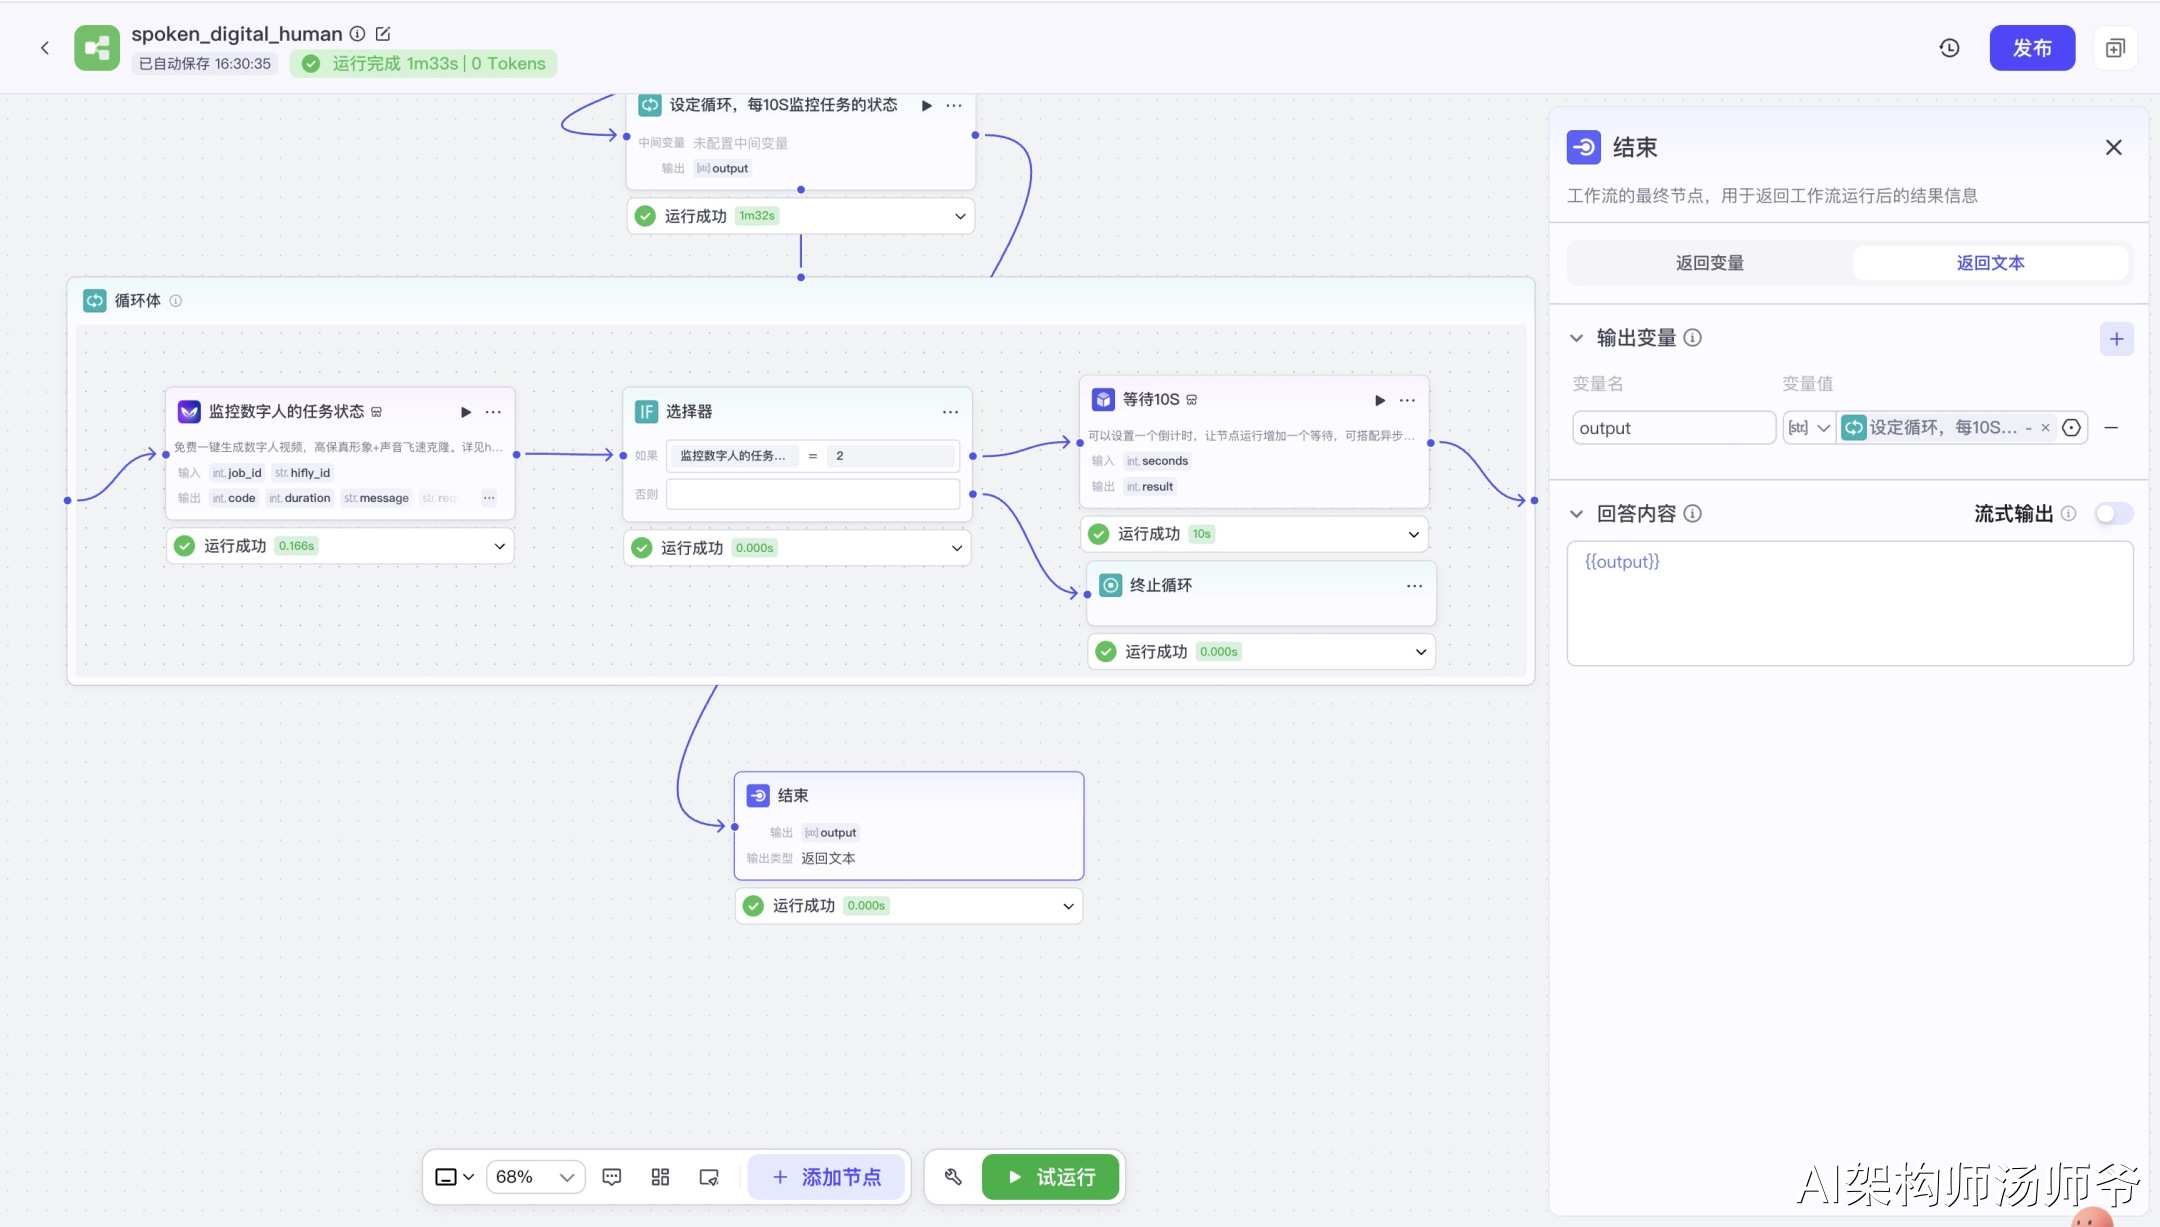2160x1227 pixels.
Task: Open the comment icon in bottom toolbar
Action: pyautogui.click(x=612, y=1177)
